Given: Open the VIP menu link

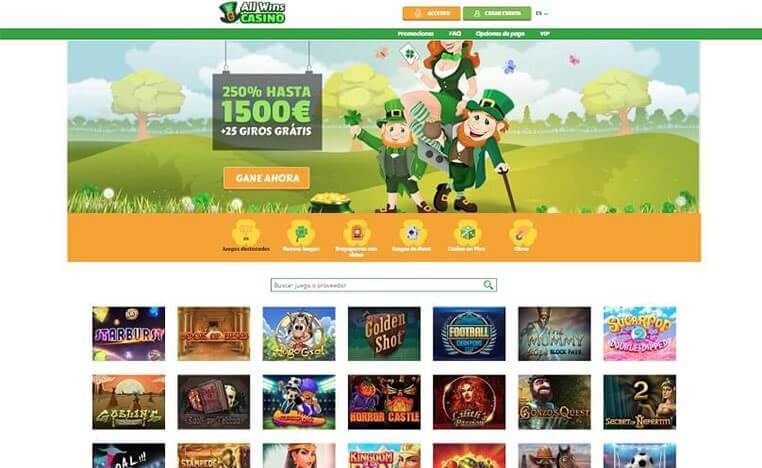Looking at the screenshot, I should 545,34.
